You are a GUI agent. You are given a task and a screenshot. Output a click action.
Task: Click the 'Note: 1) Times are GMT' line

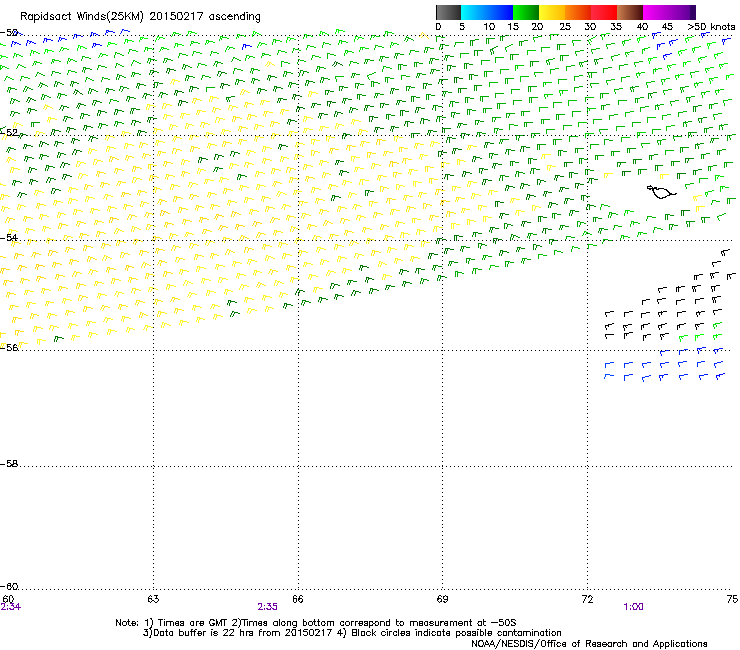(316, 623)
